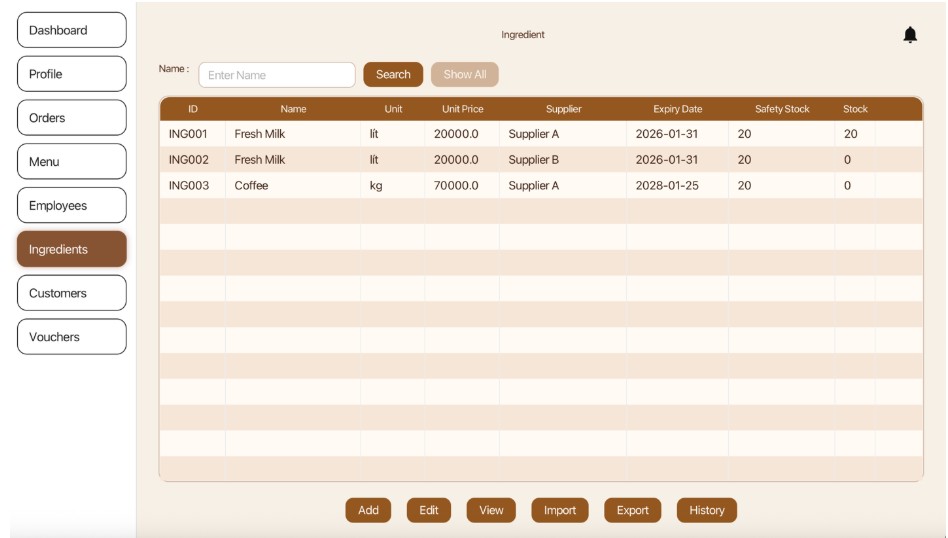The width and height of the screenshot is (948, 538).
Task: Select the Ingredients sidebar item
Action: click(x=72, y=250)
